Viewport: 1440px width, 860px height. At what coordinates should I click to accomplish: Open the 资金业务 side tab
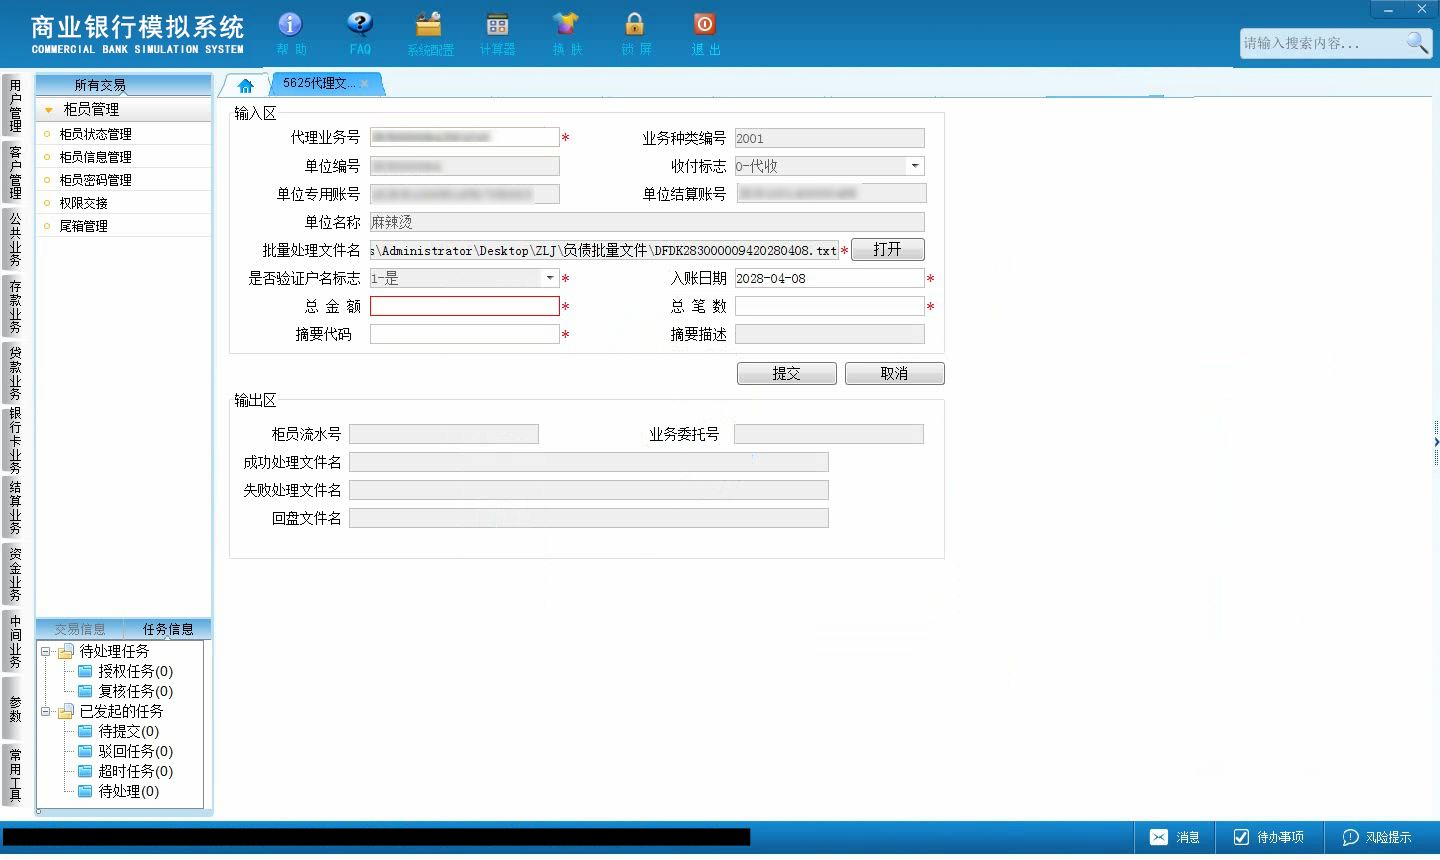tap(14, 574)
